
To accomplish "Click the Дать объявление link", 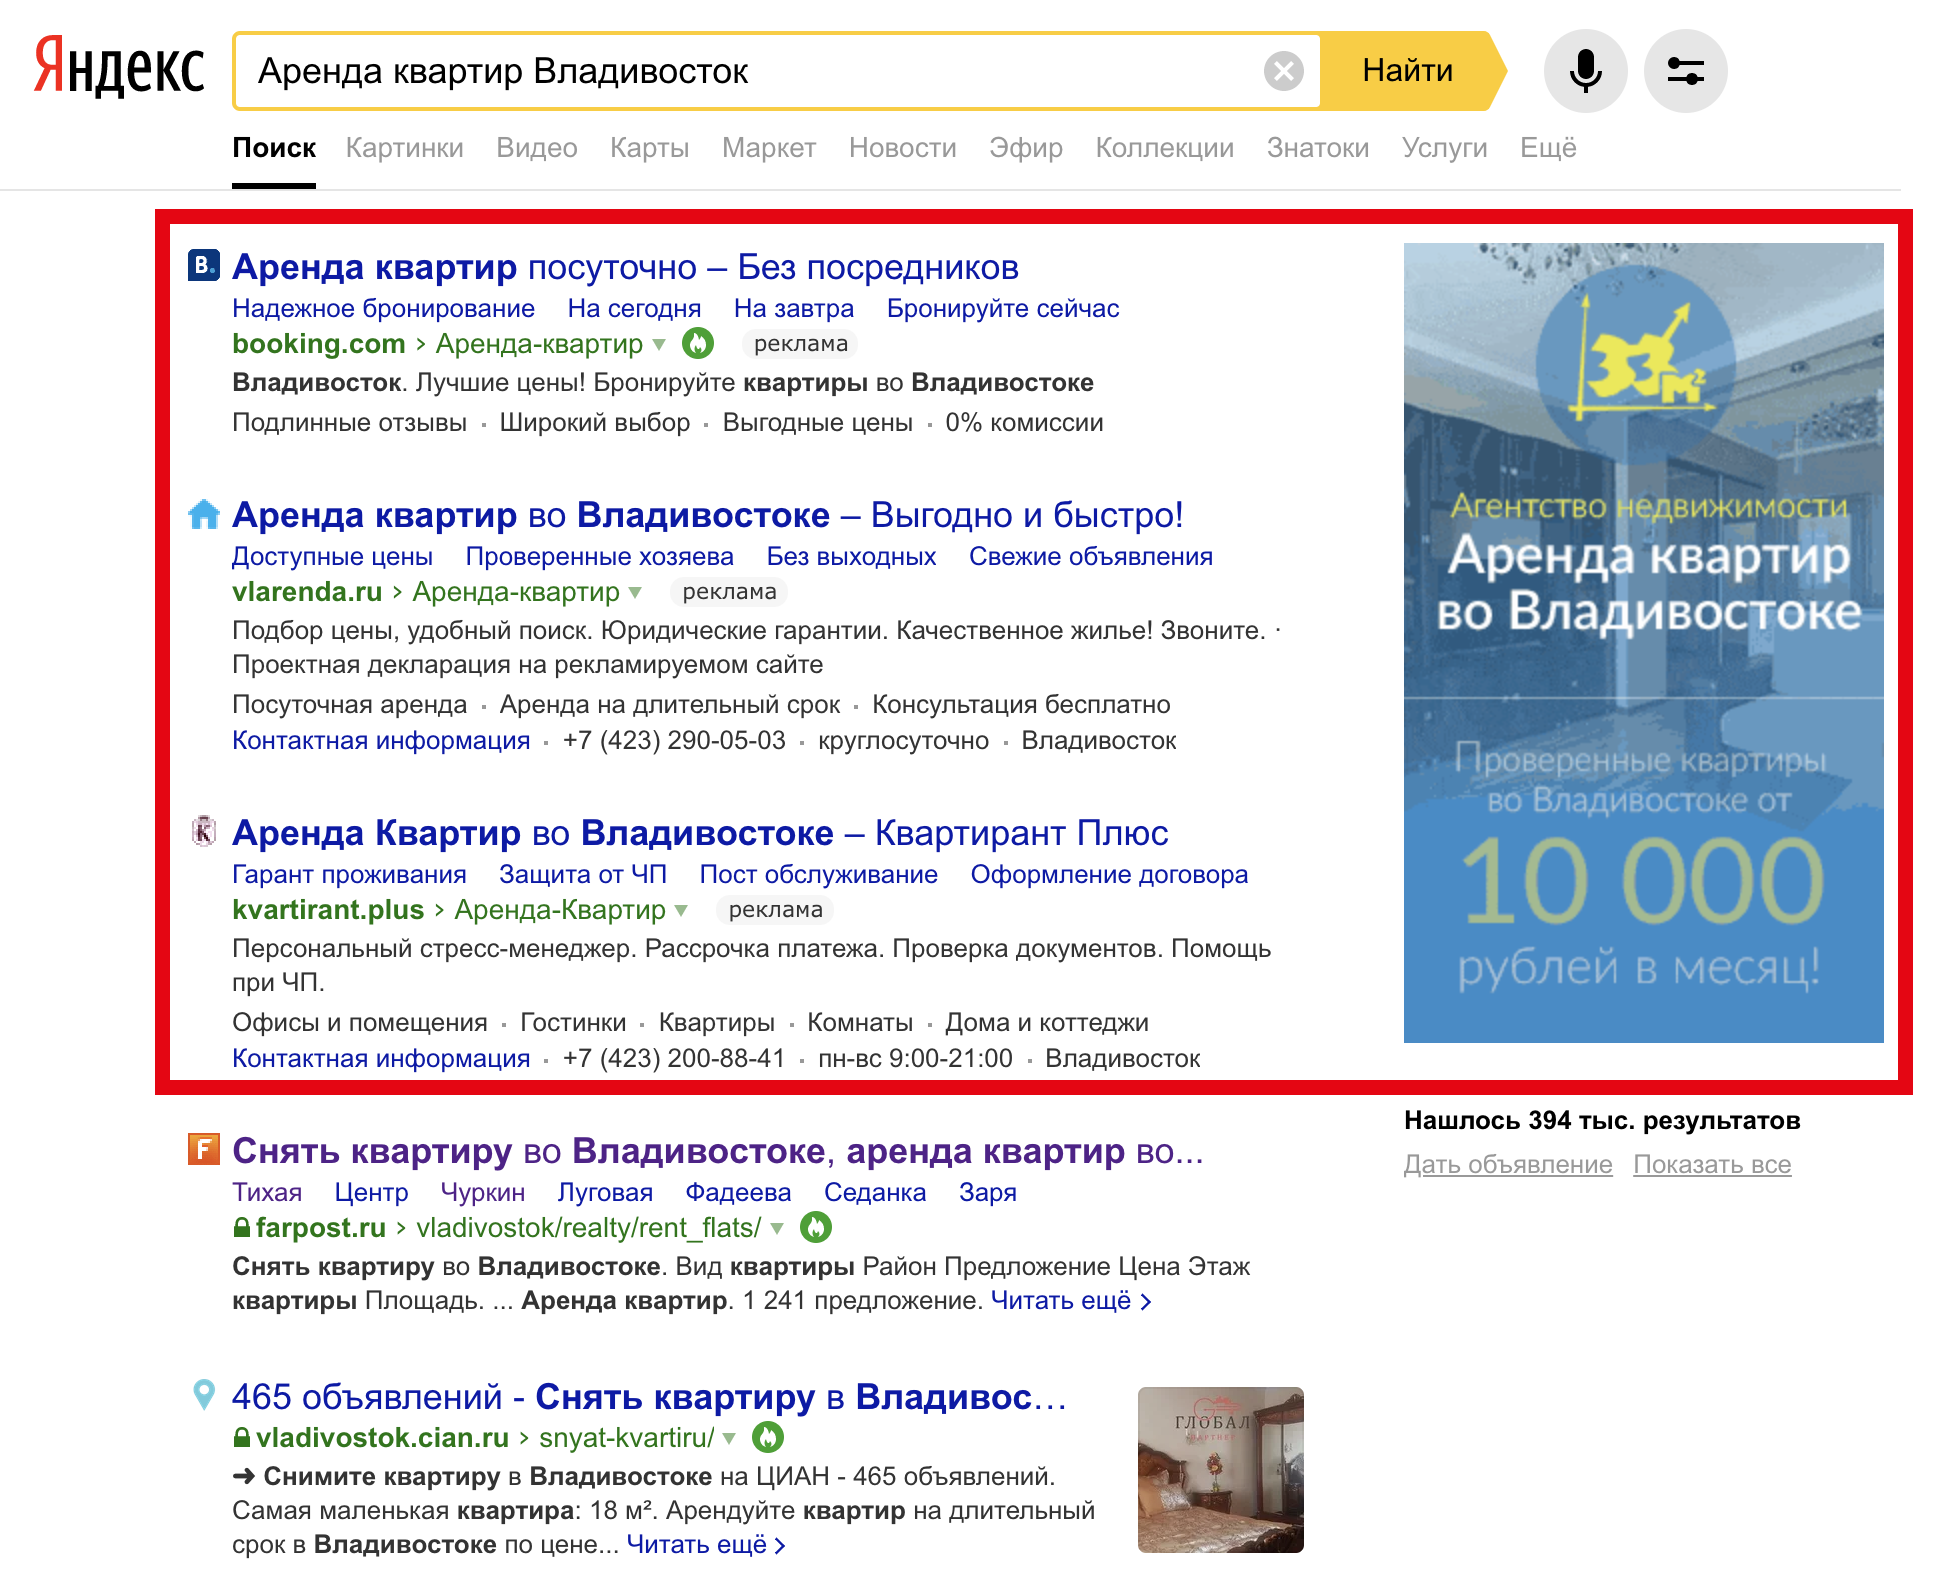I will point(1508,1164).
